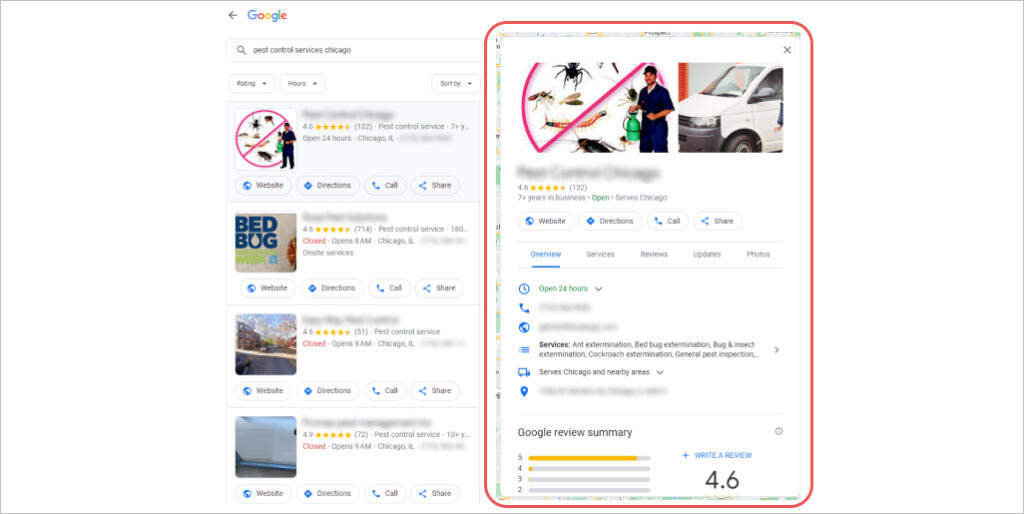
Task: Switch to the Services tab
Action: pyautogui.click(x=600, y=255)
